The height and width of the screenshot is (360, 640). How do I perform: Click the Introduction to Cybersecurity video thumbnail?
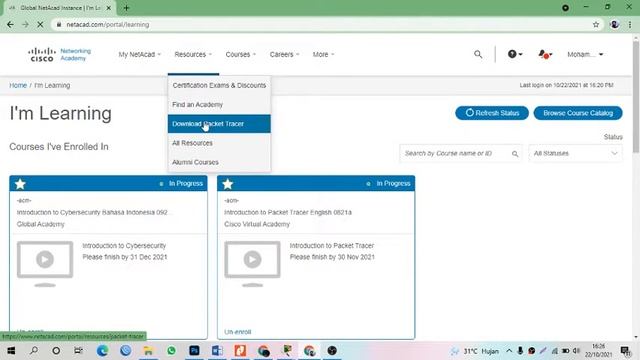45,263
